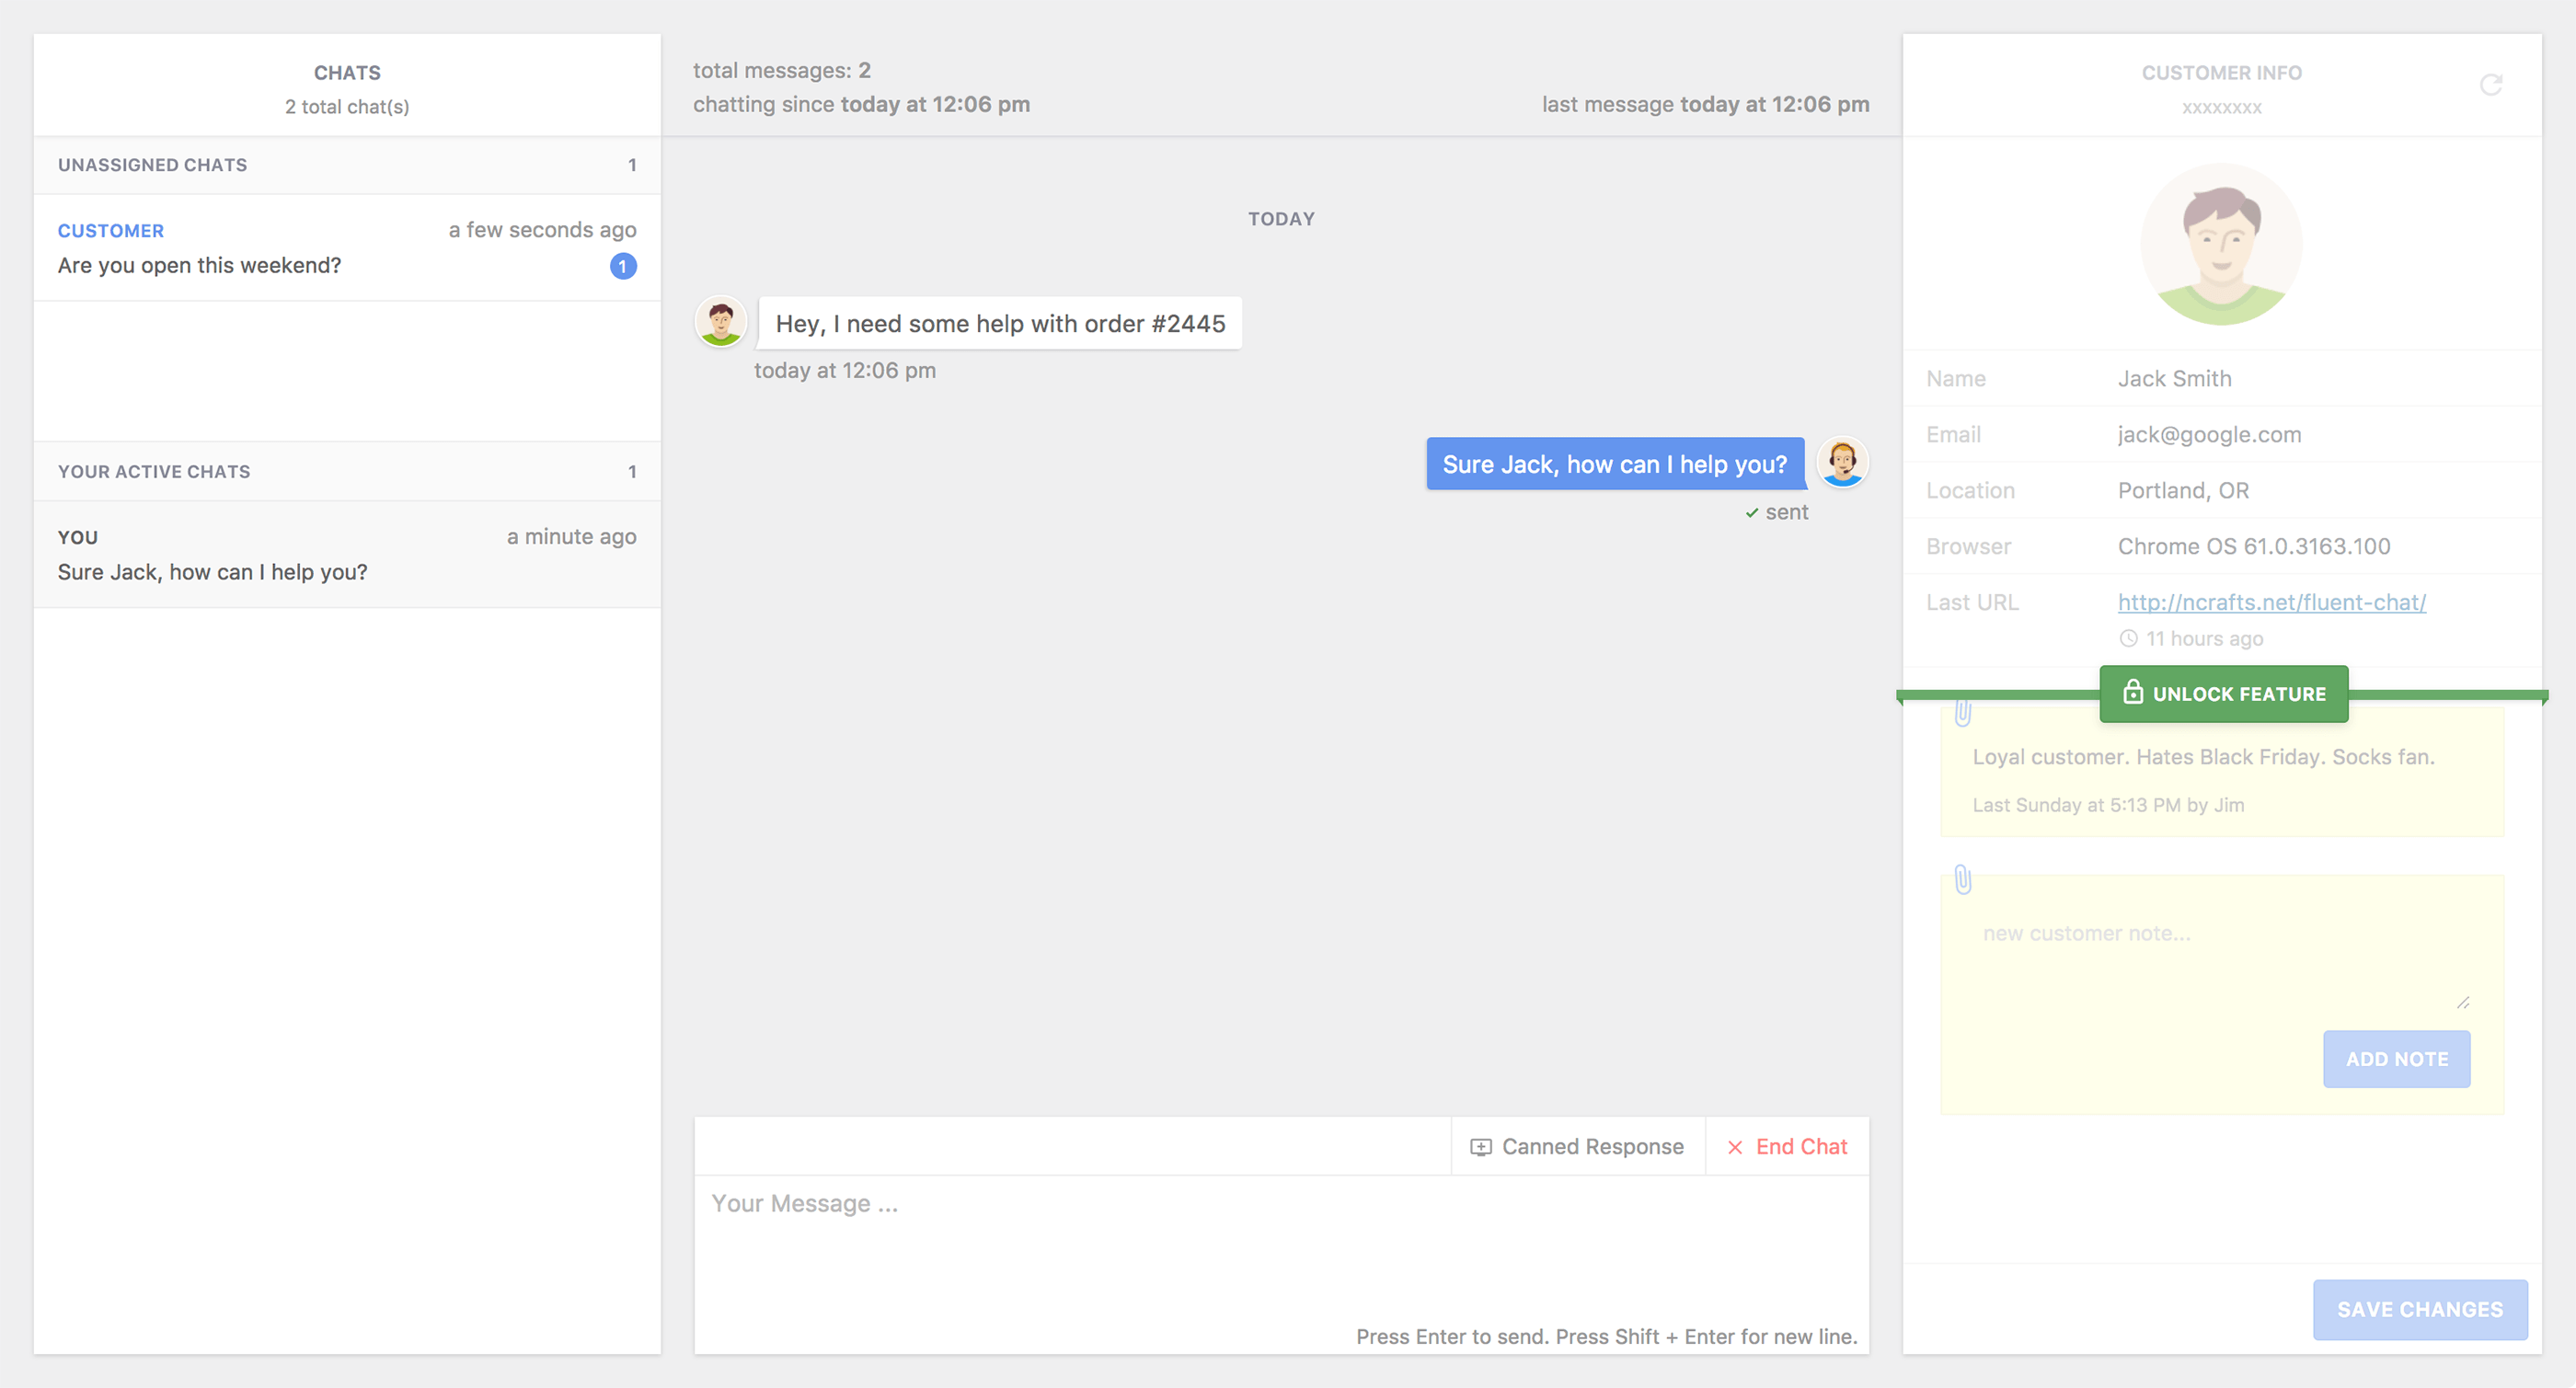The image size is (2576, 1388).
Task: End the current chat
Action: point(1787,1146)
